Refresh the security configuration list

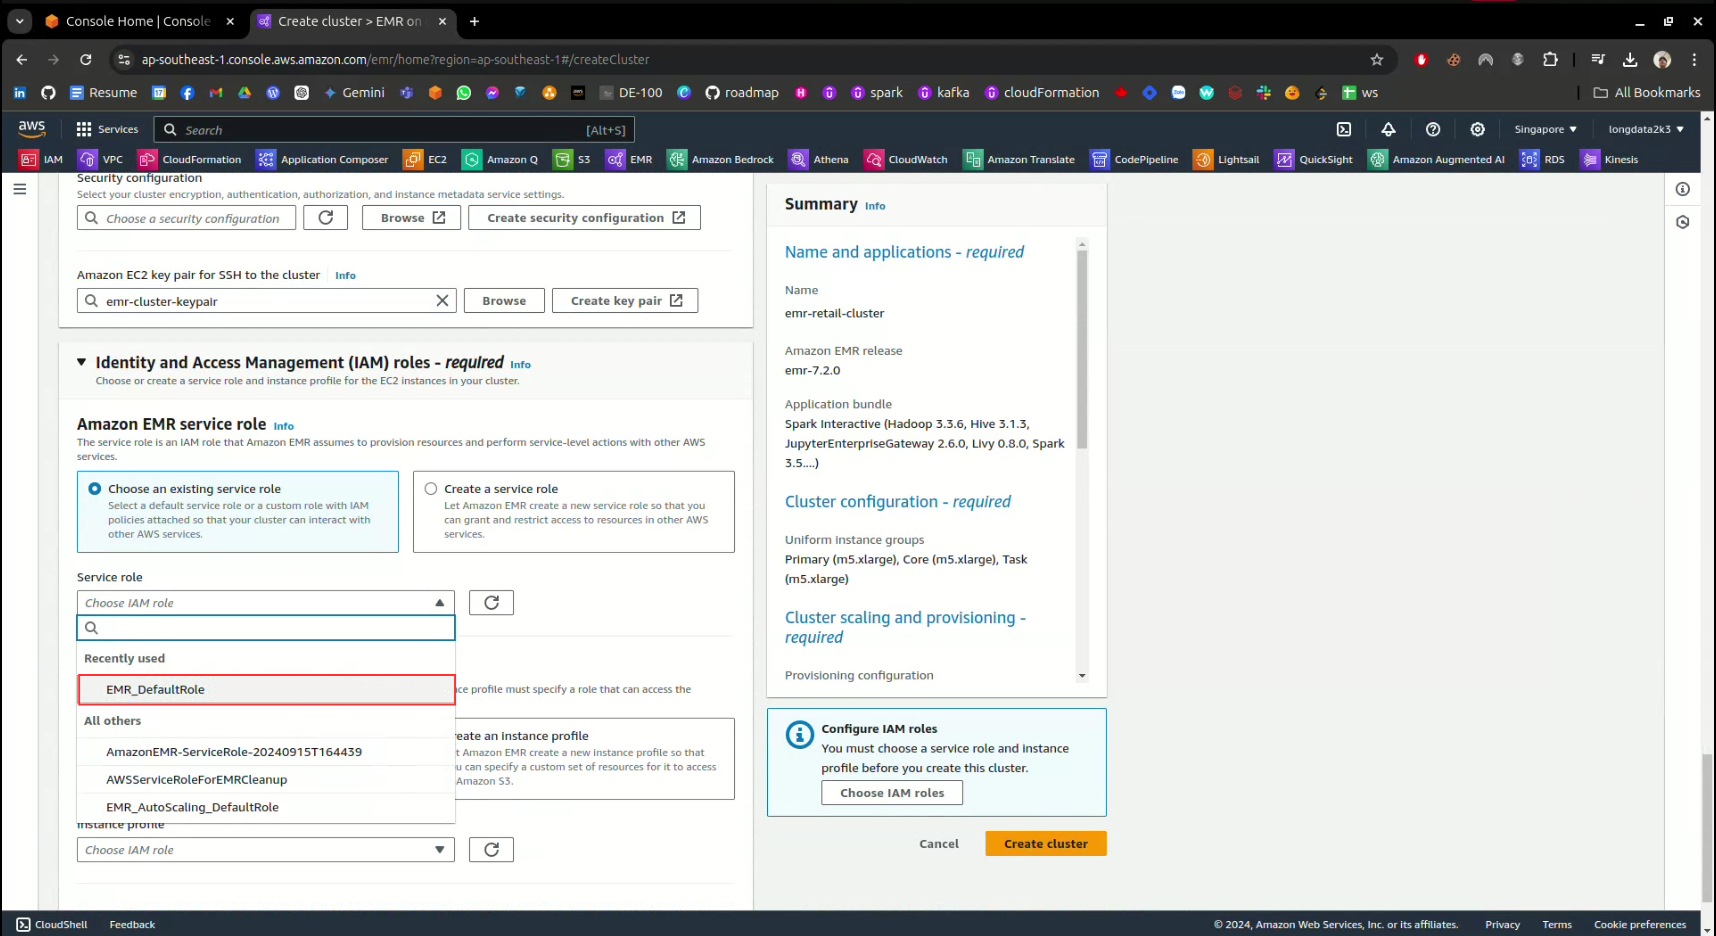(325, 218)
